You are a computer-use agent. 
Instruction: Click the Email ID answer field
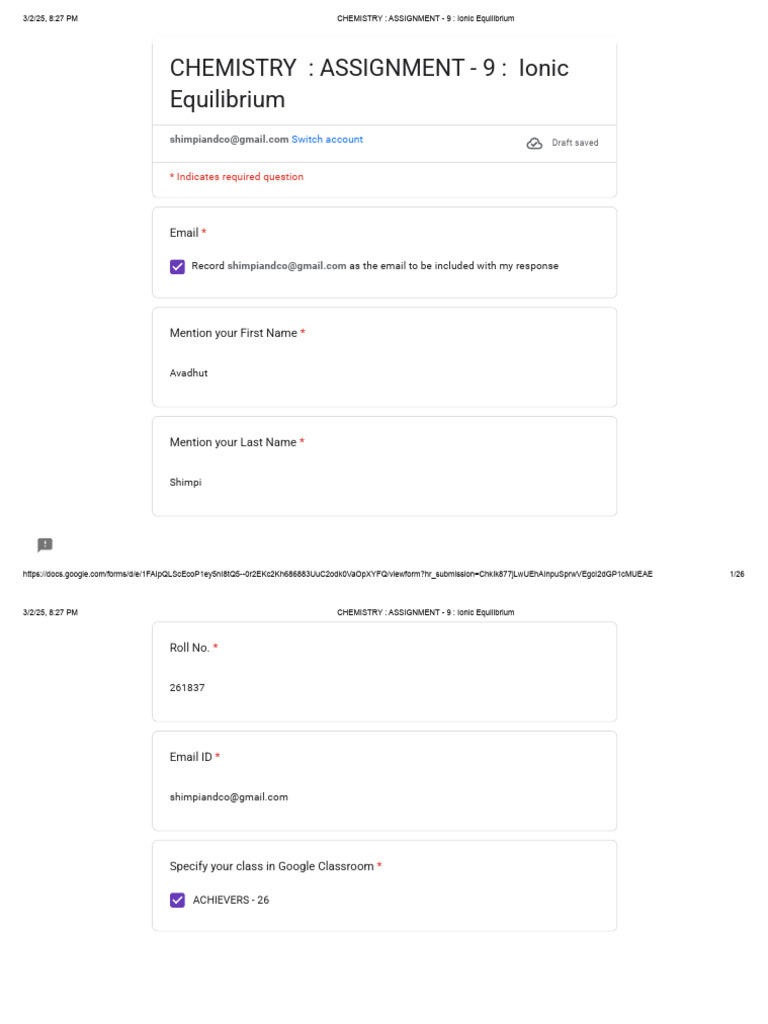[x=229, y=797]
